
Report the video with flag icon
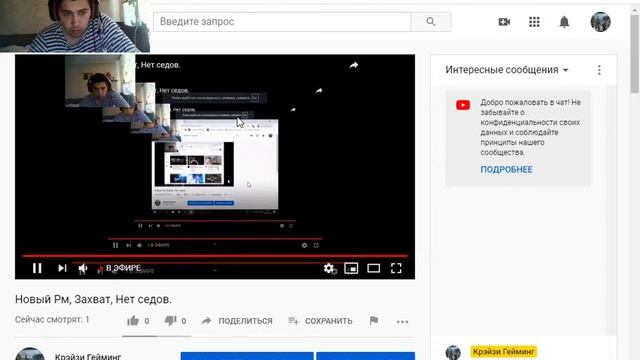coord(374,321)
